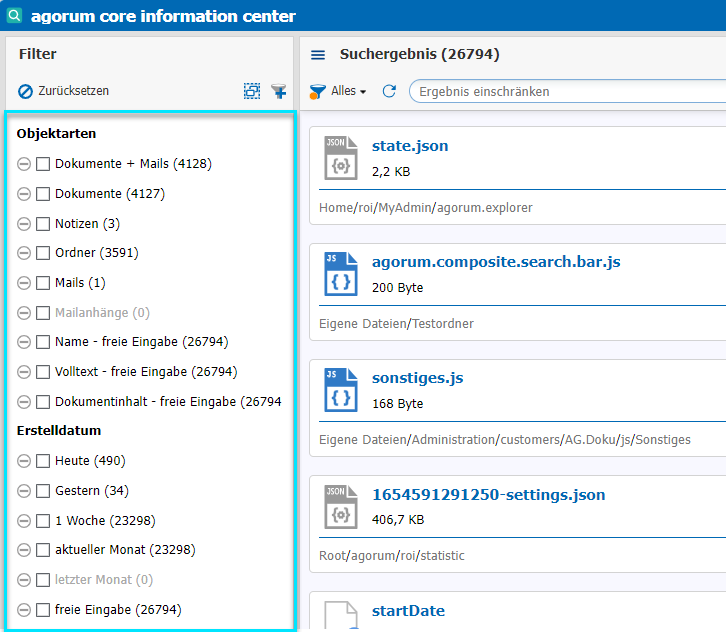Click the 406,7 KB file size text
This screenshot has height=632, width=726.
click(x=398, y=519)
